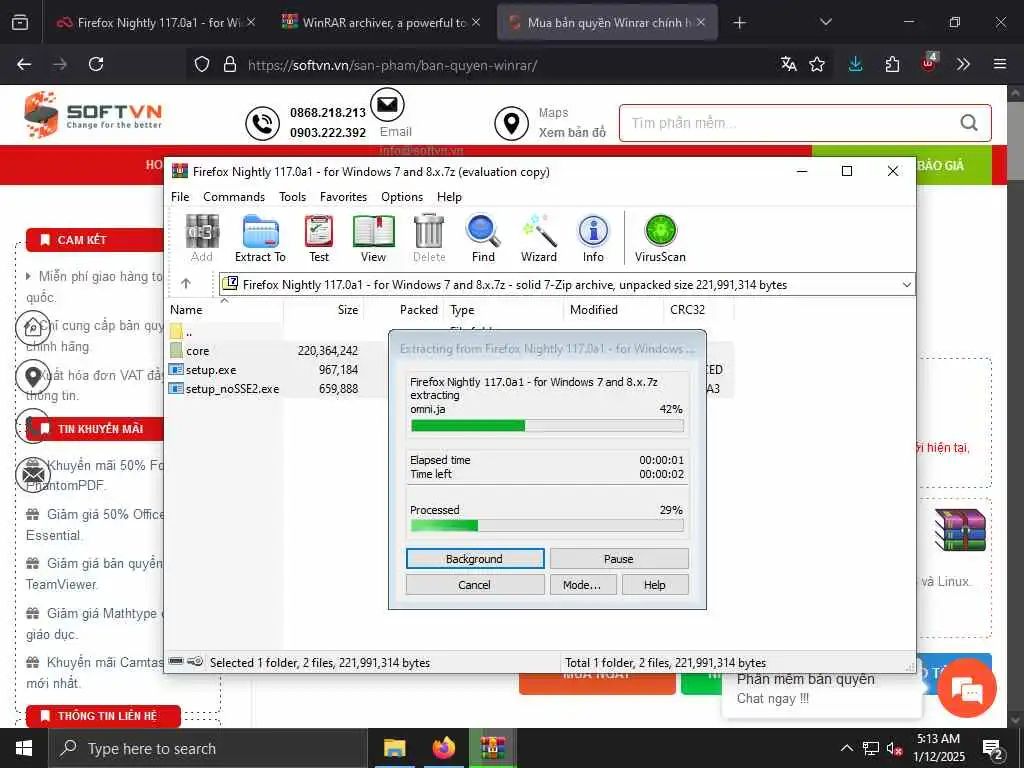Launch the Wizard tool
1024x768 pixels.
click(539, 239)
